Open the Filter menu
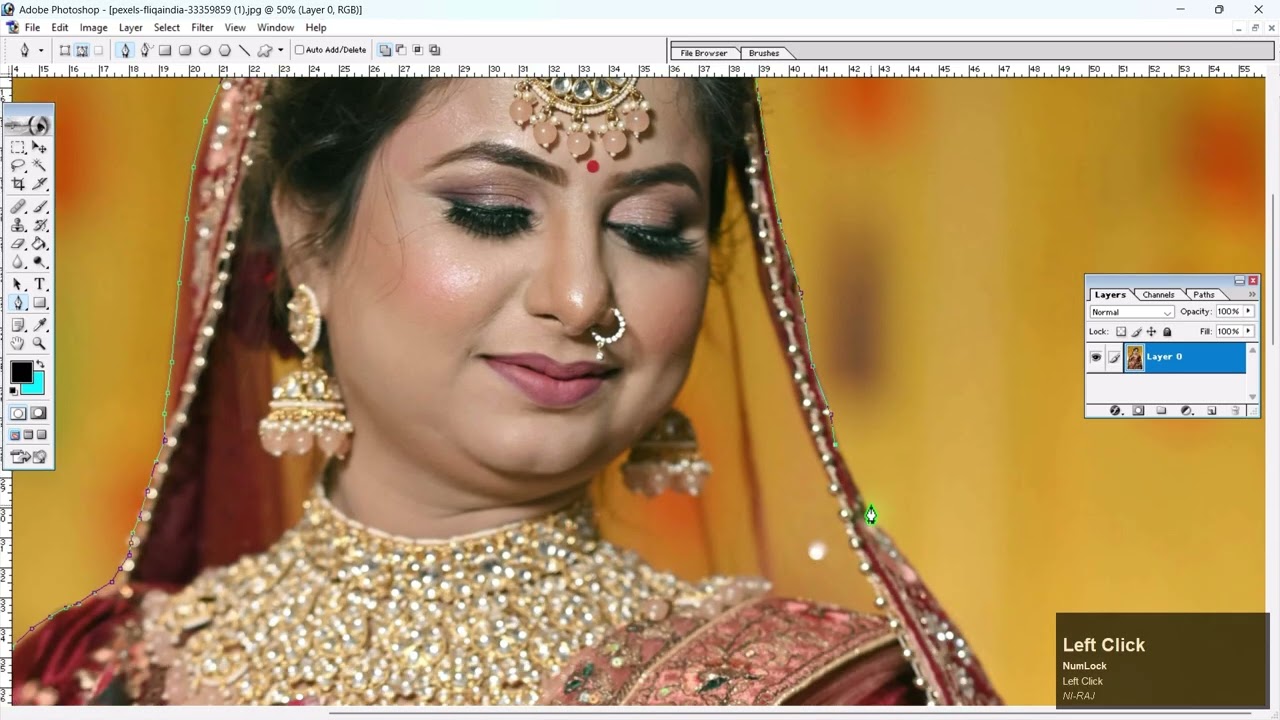The width and height of the screenshot is (1280, 720). point(202,28)
